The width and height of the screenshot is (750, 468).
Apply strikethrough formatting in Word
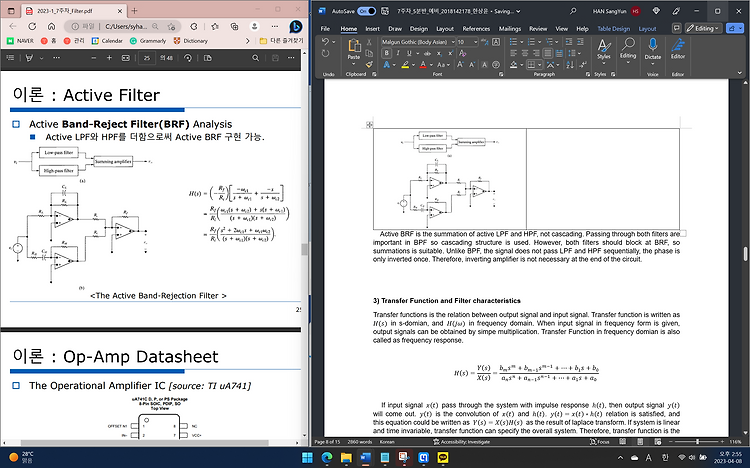(427, 54)
